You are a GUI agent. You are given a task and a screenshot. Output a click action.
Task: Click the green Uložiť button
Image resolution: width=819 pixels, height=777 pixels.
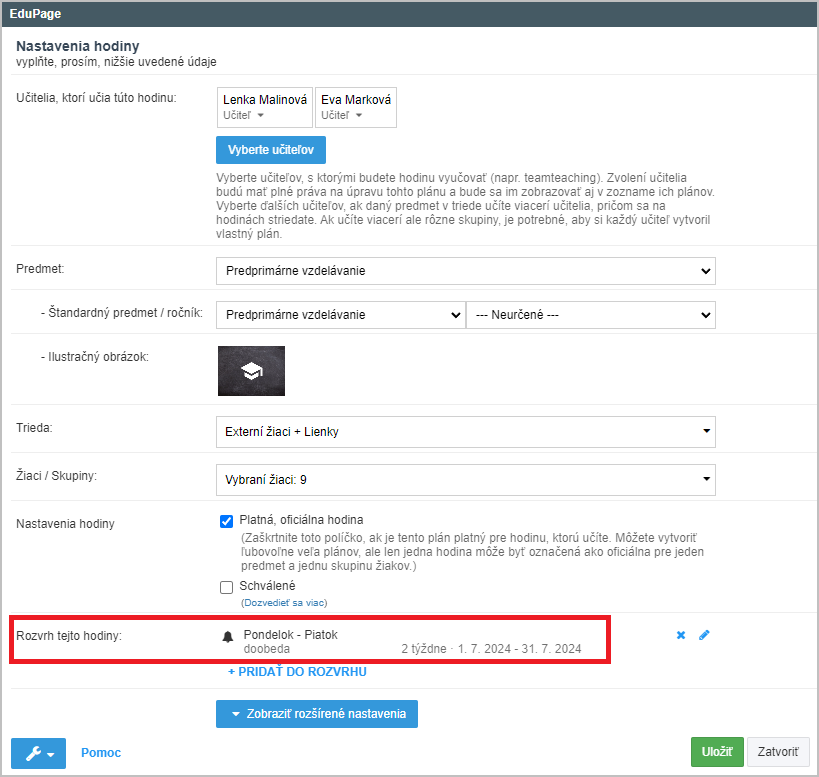click(x=717, y=752)
